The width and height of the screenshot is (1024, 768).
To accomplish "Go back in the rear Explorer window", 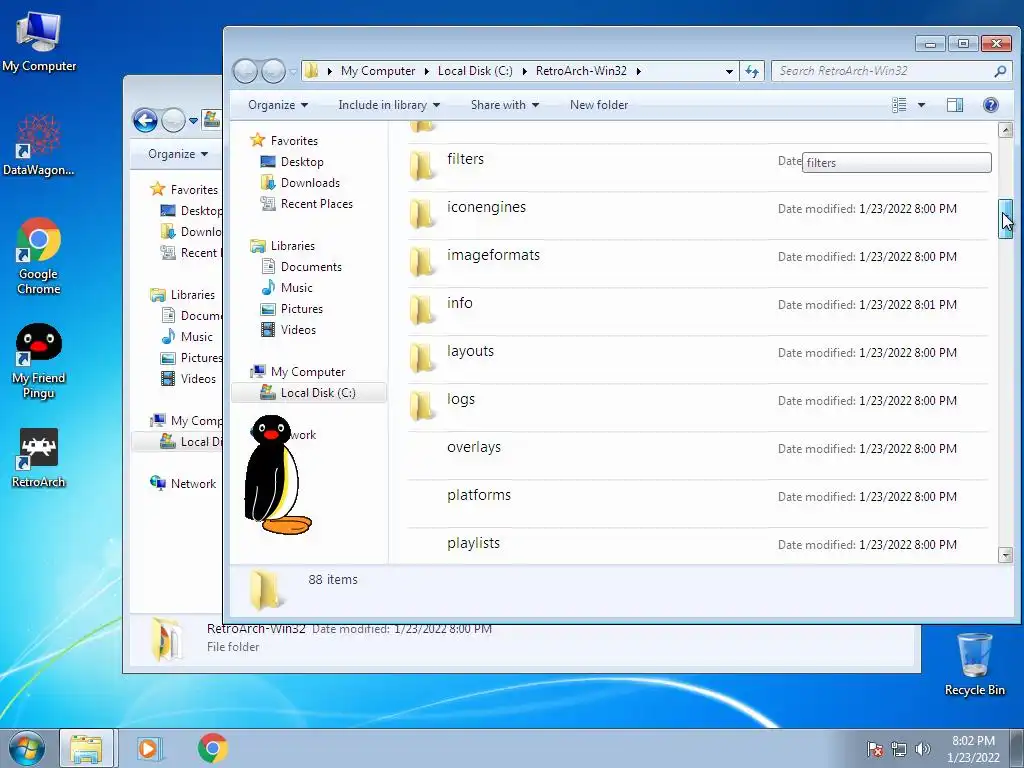I will (x=145, y=120).
